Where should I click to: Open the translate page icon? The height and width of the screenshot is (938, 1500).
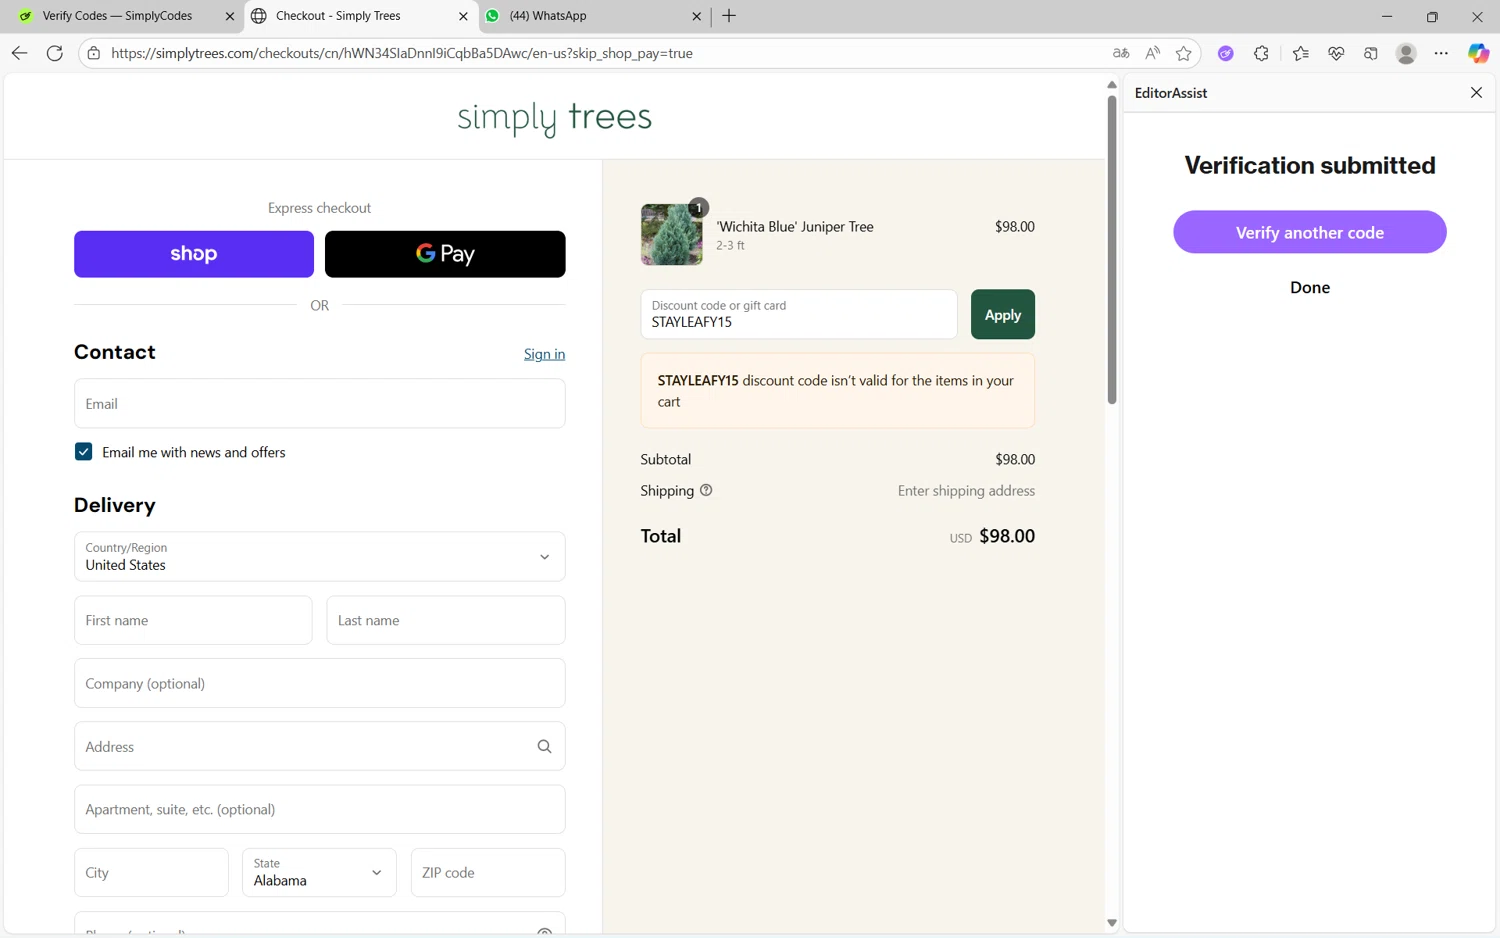[1121, 53]
